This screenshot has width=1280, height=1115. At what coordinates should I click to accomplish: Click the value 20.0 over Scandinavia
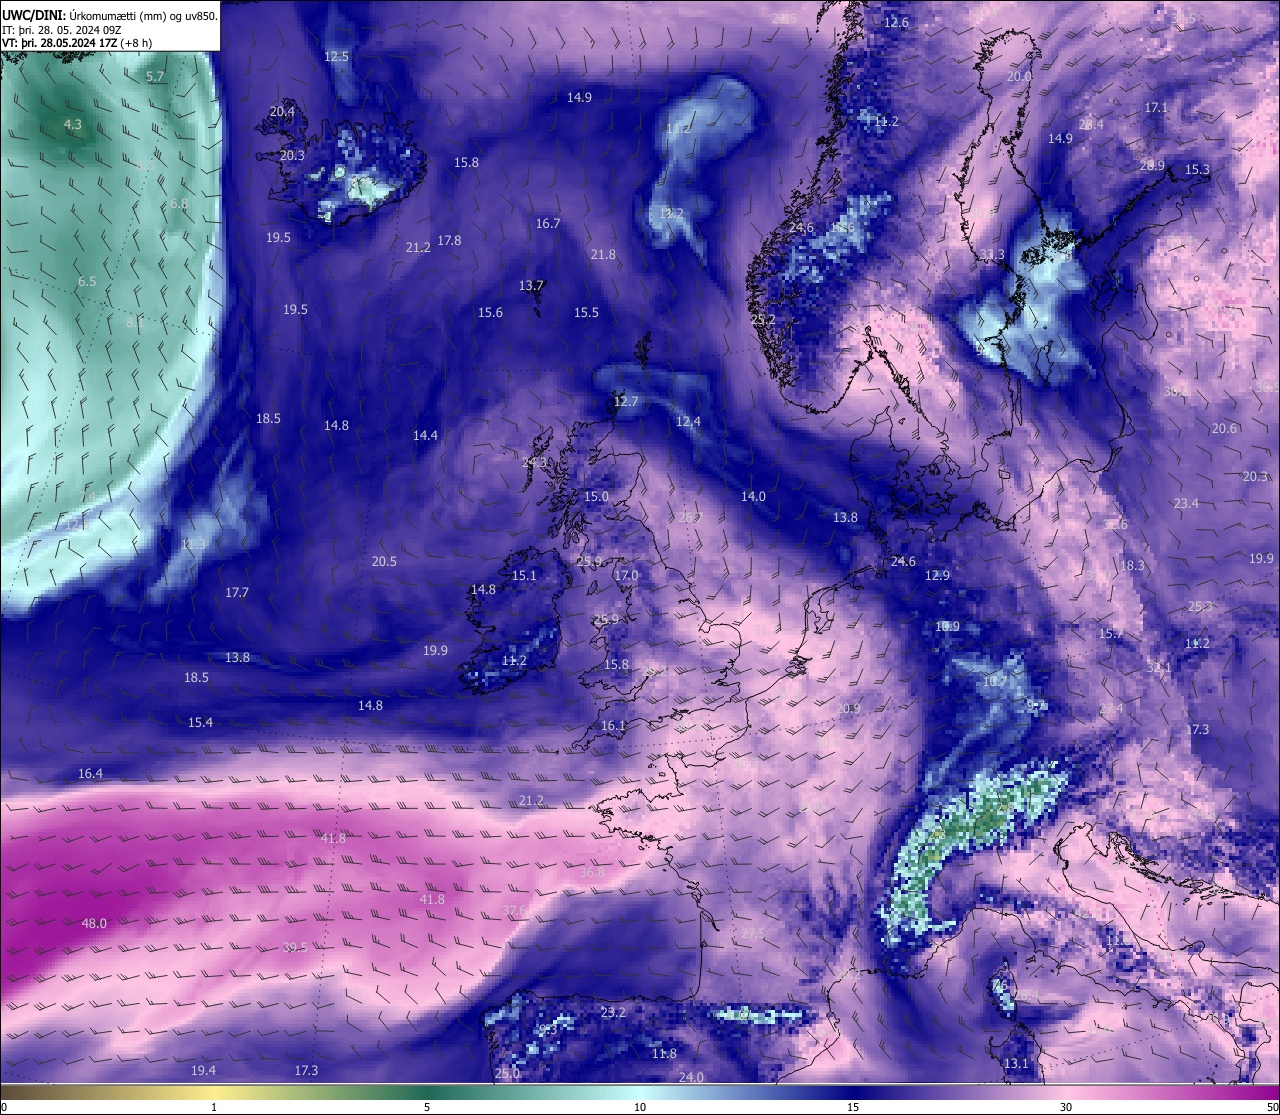[x=1019, y=76]
